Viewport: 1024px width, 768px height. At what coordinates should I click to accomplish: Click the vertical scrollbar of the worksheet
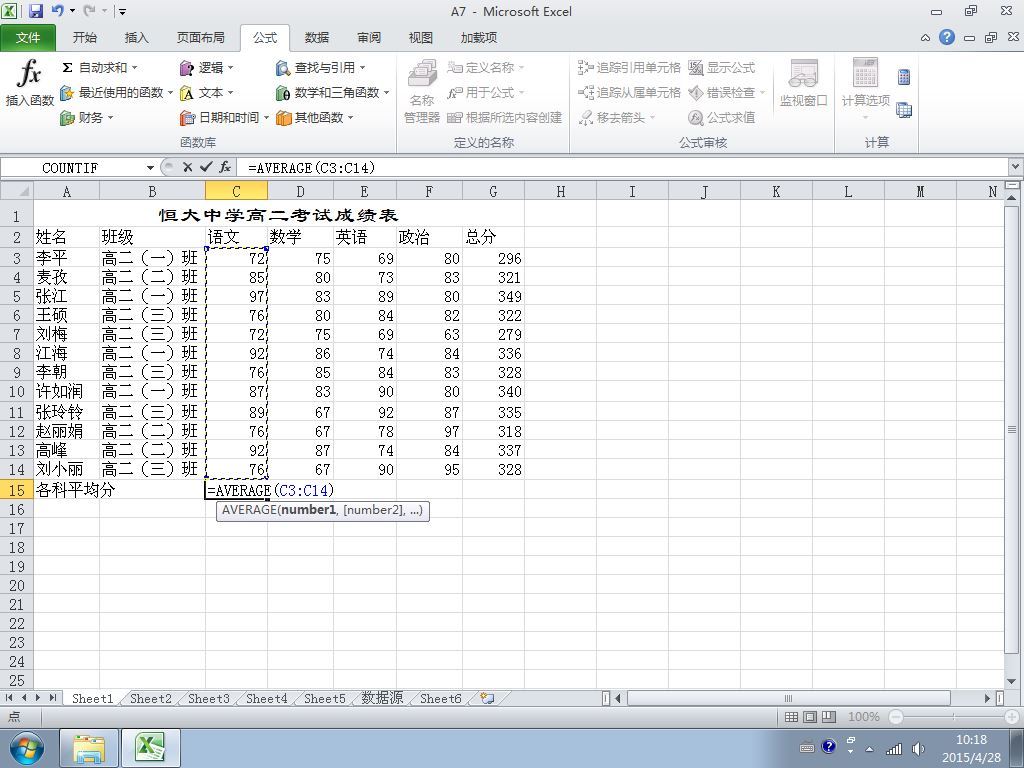1012,429
